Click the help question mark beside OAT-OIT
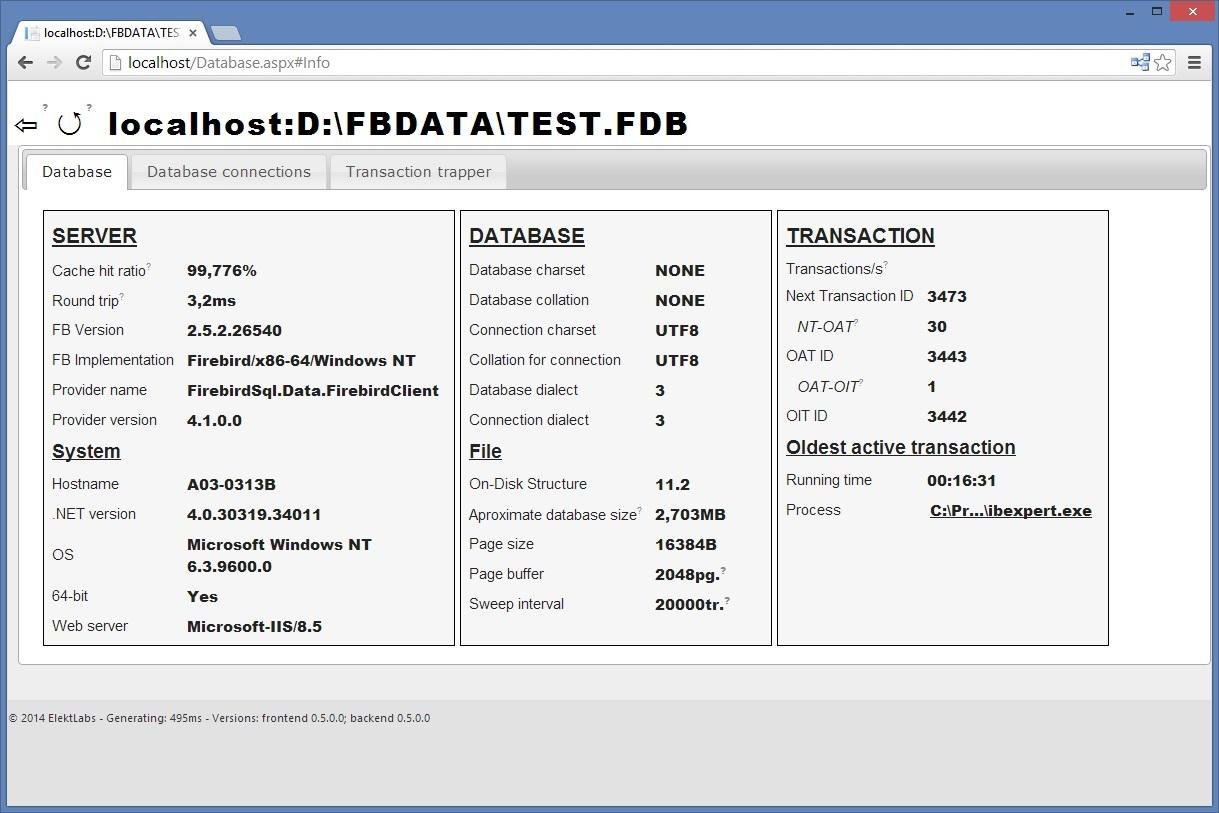 coord(862,380)
